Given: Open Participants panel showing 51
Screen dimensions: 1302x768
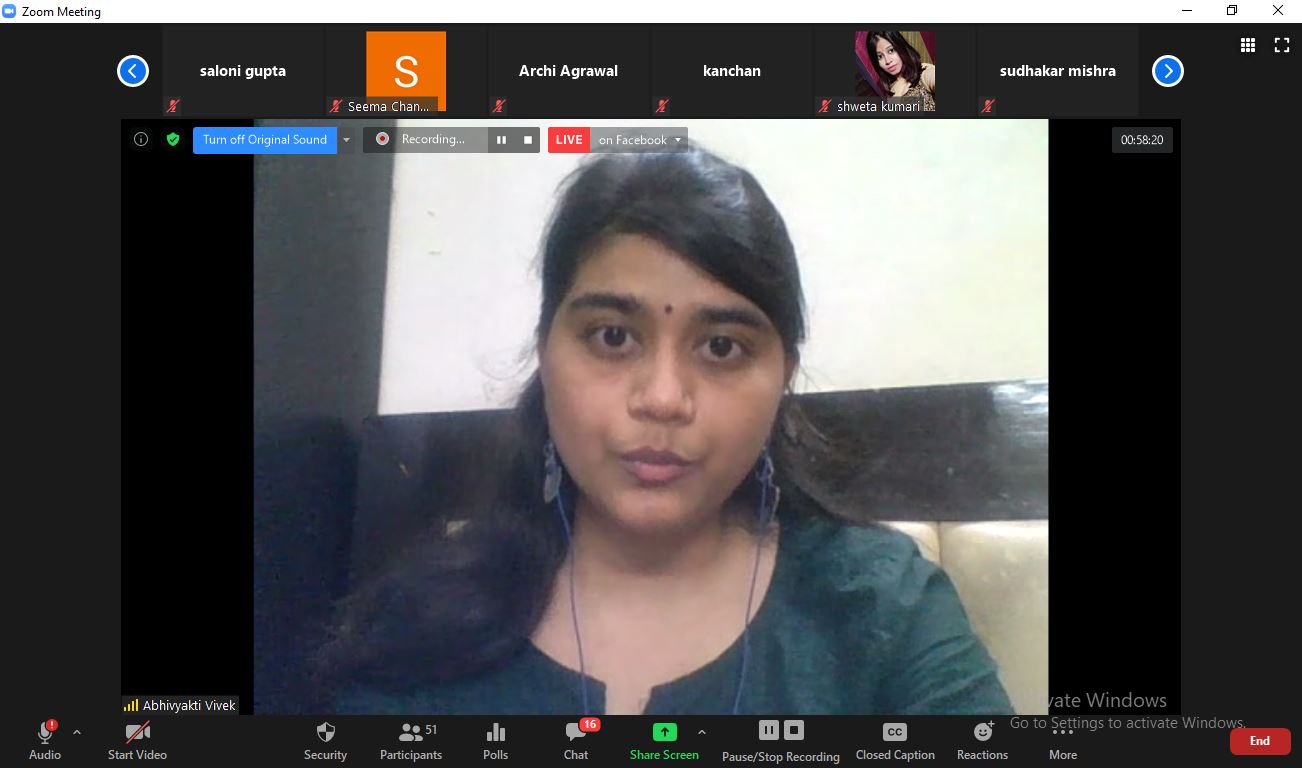Looking at the screenshot, I should click(x=411, y=741).
